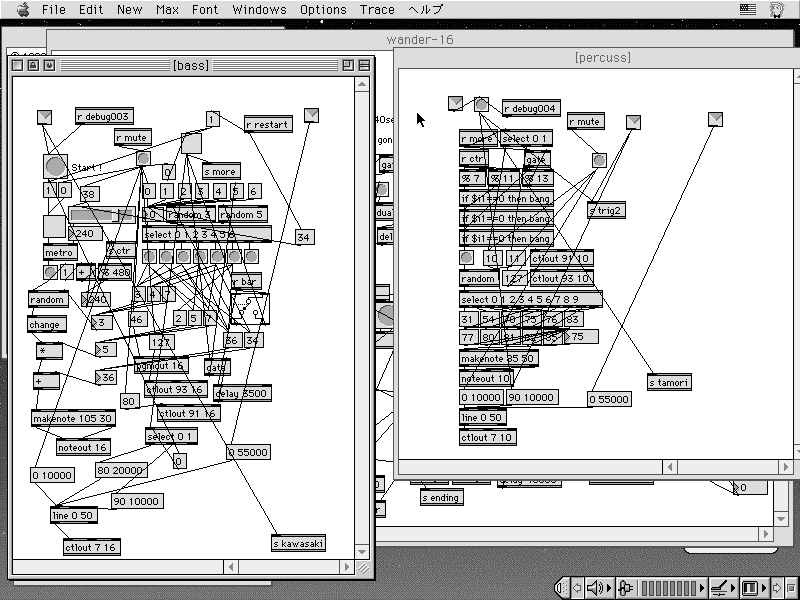Click the s tamori object in percuss

669,382
